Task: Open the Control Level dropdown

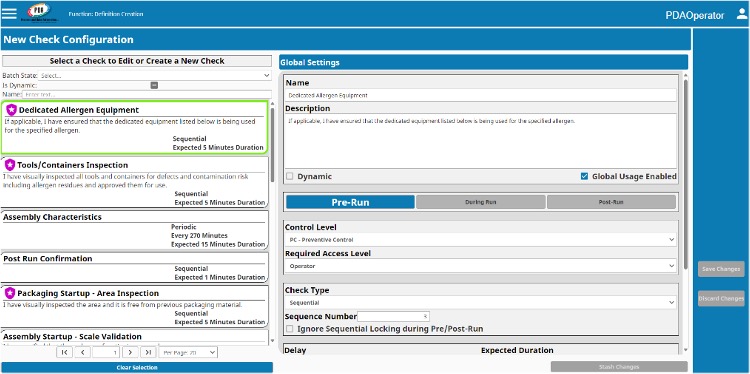Action: [x=481, y=240]
